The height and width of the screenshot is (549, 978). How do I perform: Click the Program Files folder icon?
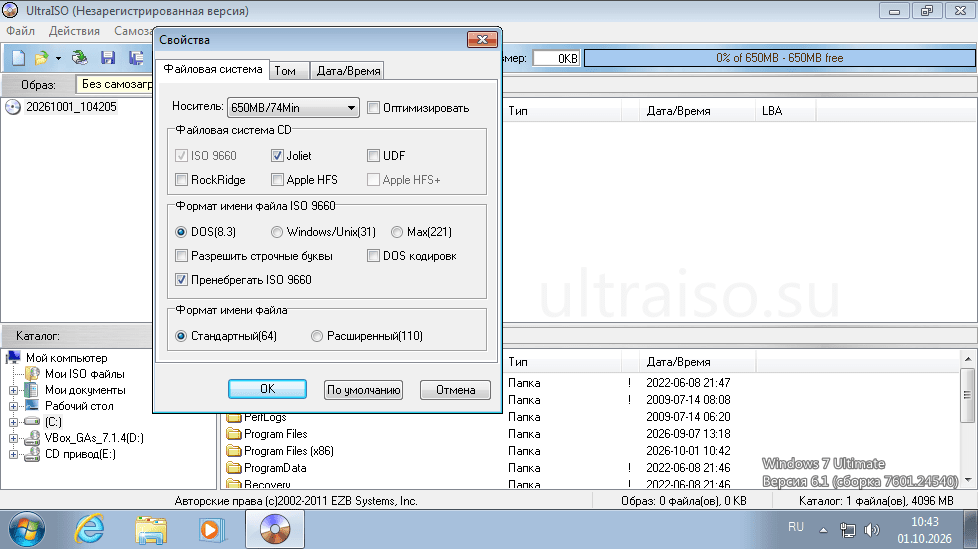[234, 434]
